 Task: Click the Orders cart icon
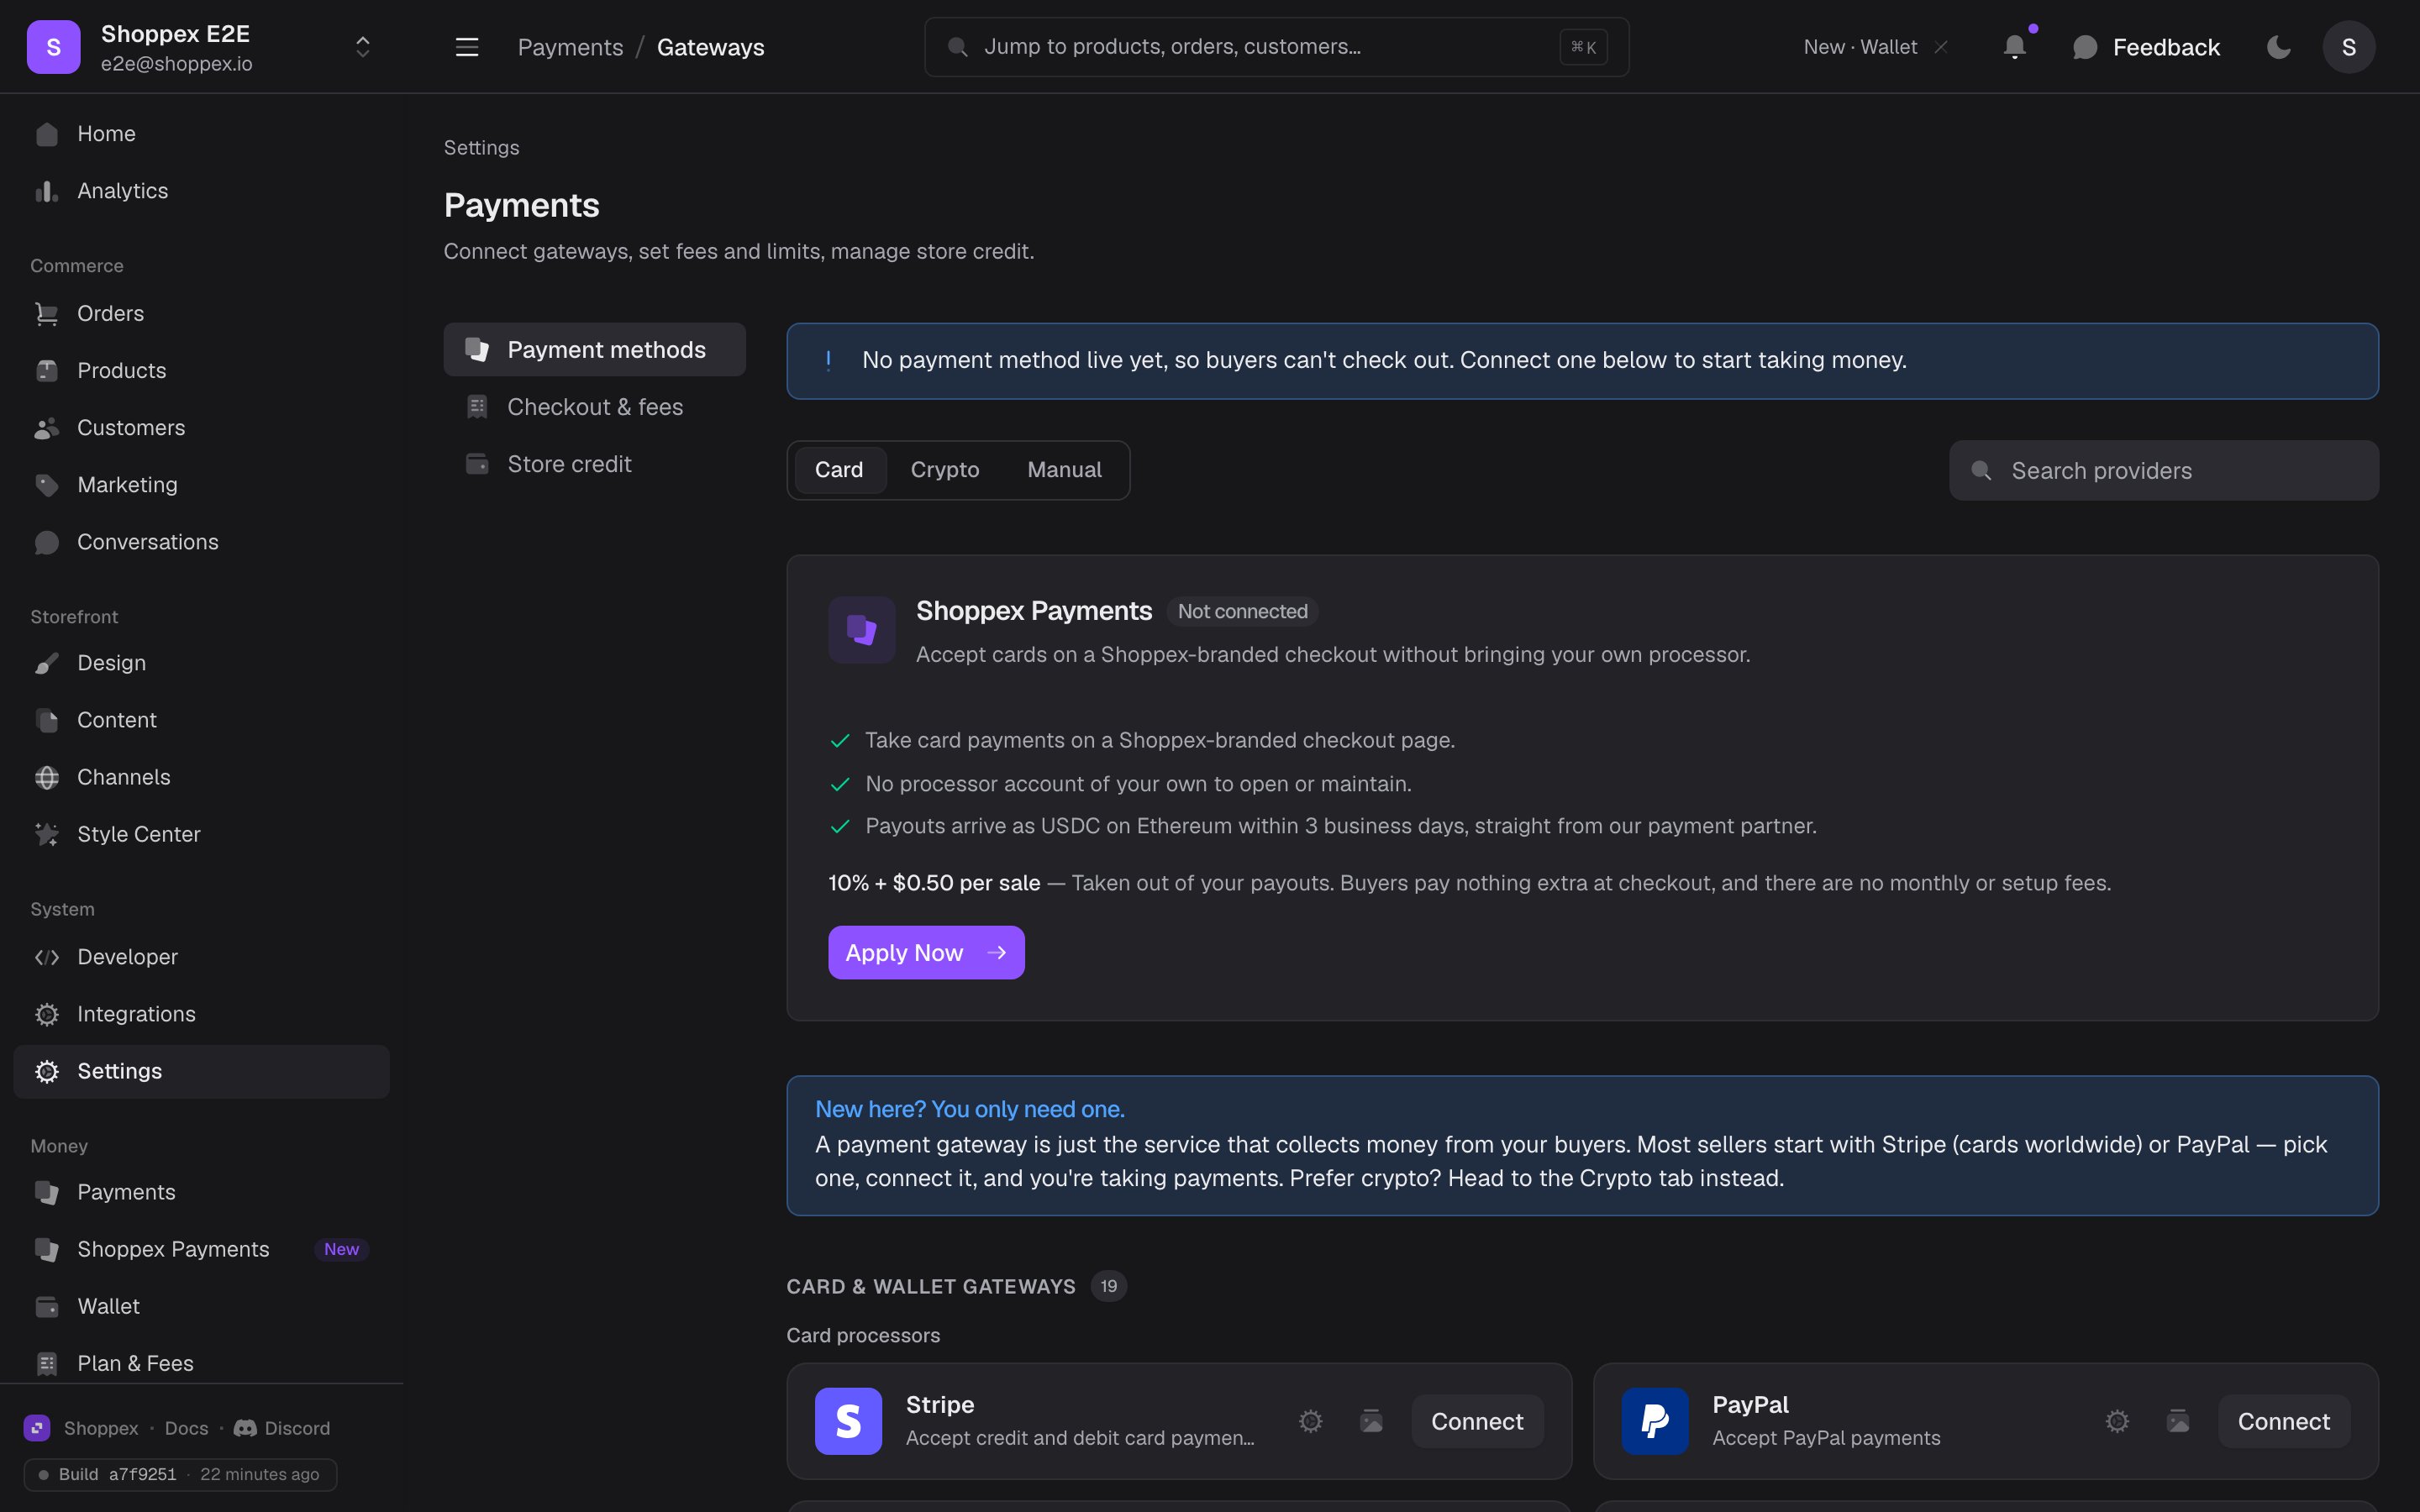tap(47, 314)
